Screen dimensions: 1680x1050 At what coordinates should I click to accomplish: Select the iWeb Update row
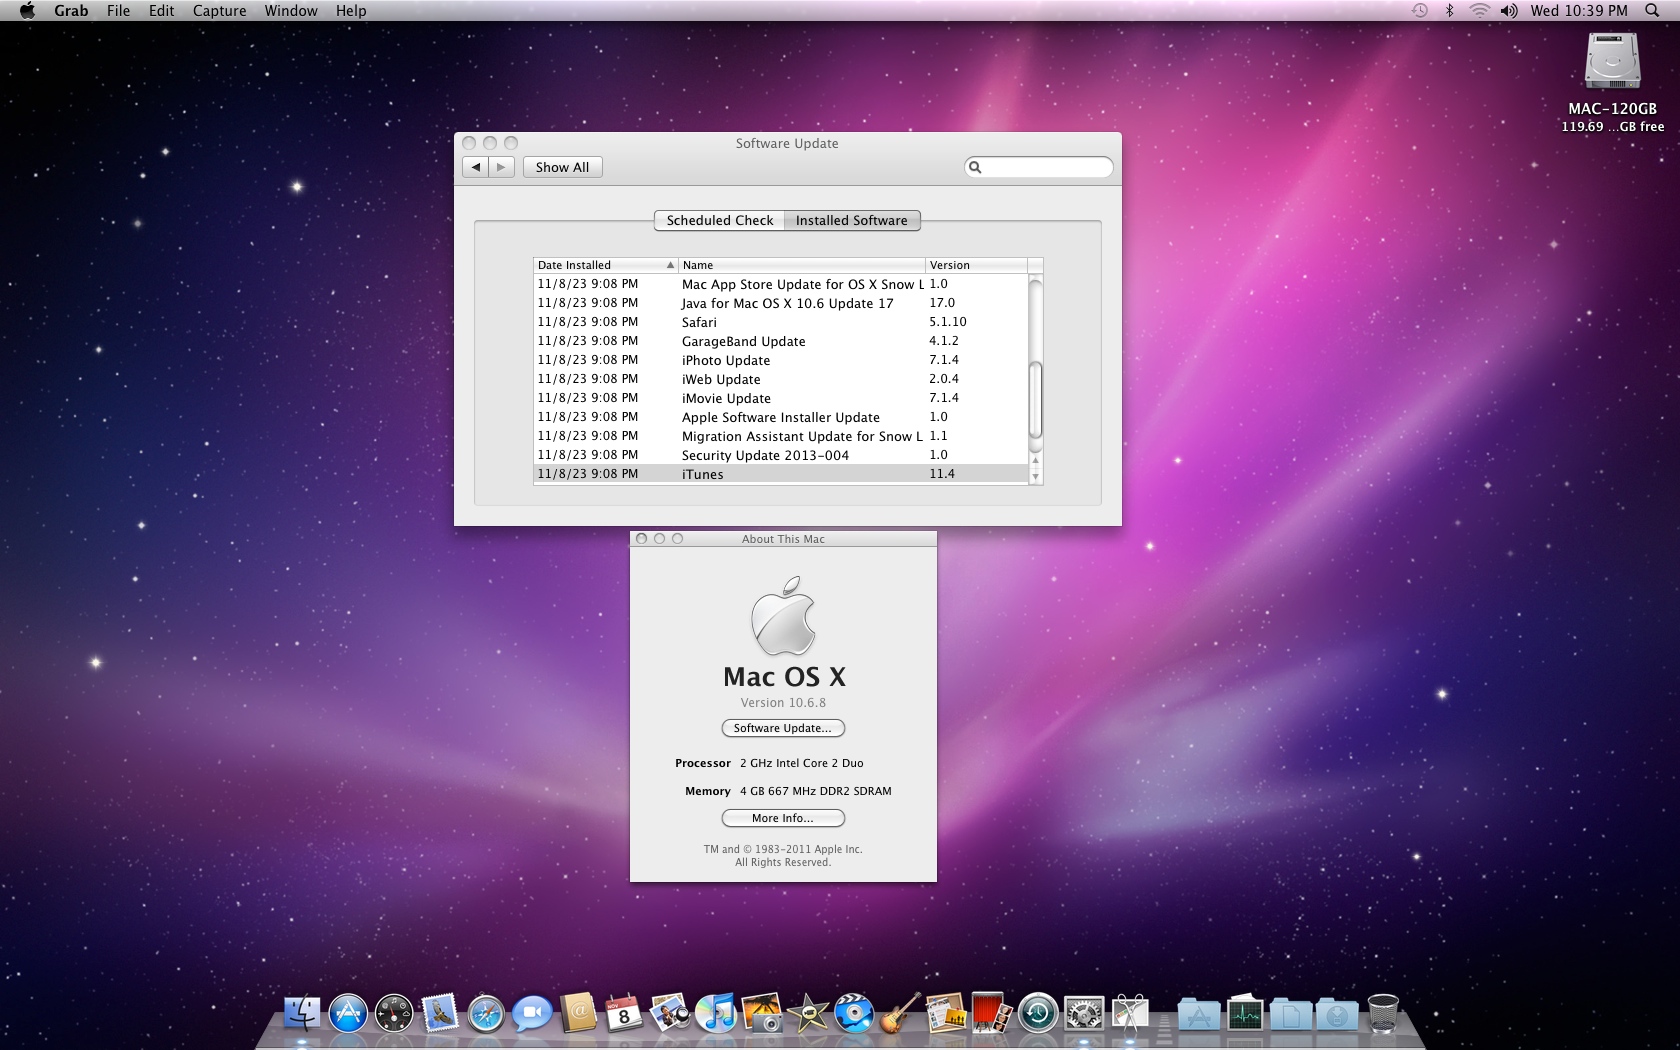pos(781,379)
